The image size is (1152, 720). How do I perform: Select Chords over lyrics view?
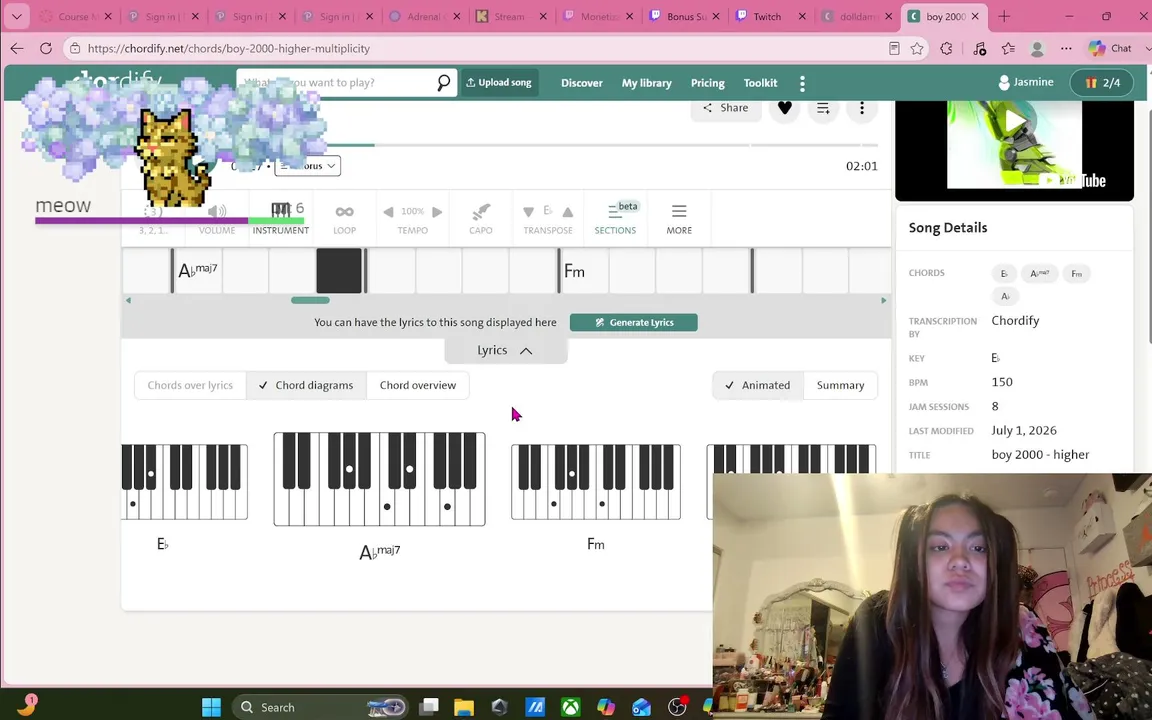190,385
